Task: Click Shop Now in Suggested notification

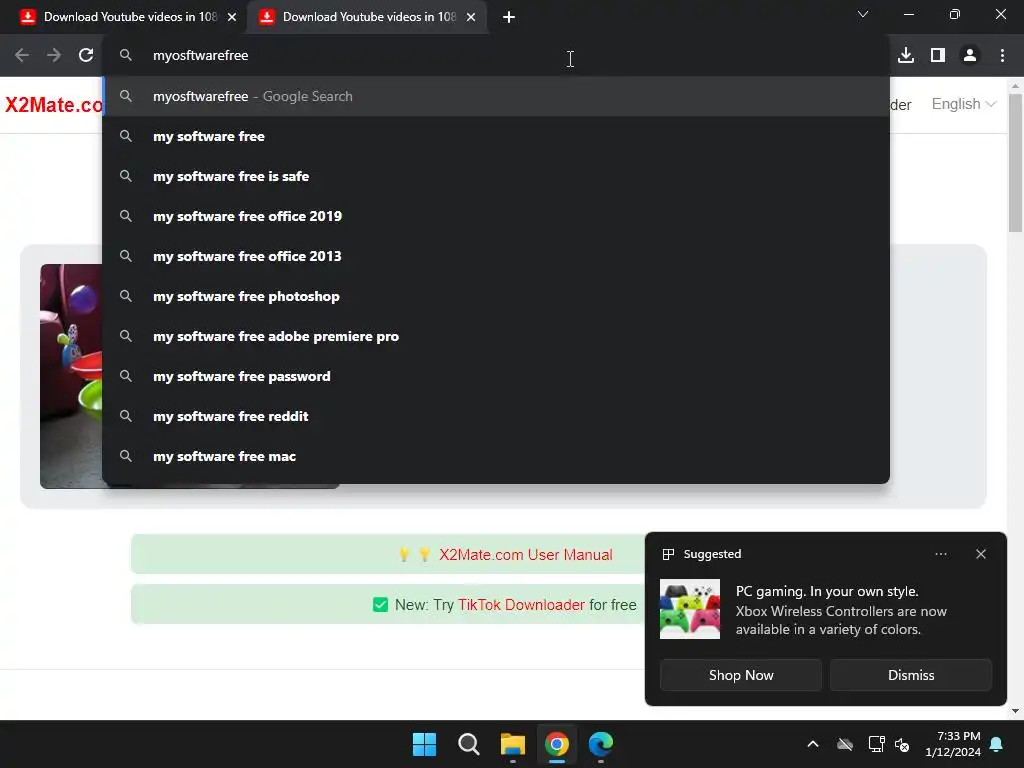Action: coord(741,675)
